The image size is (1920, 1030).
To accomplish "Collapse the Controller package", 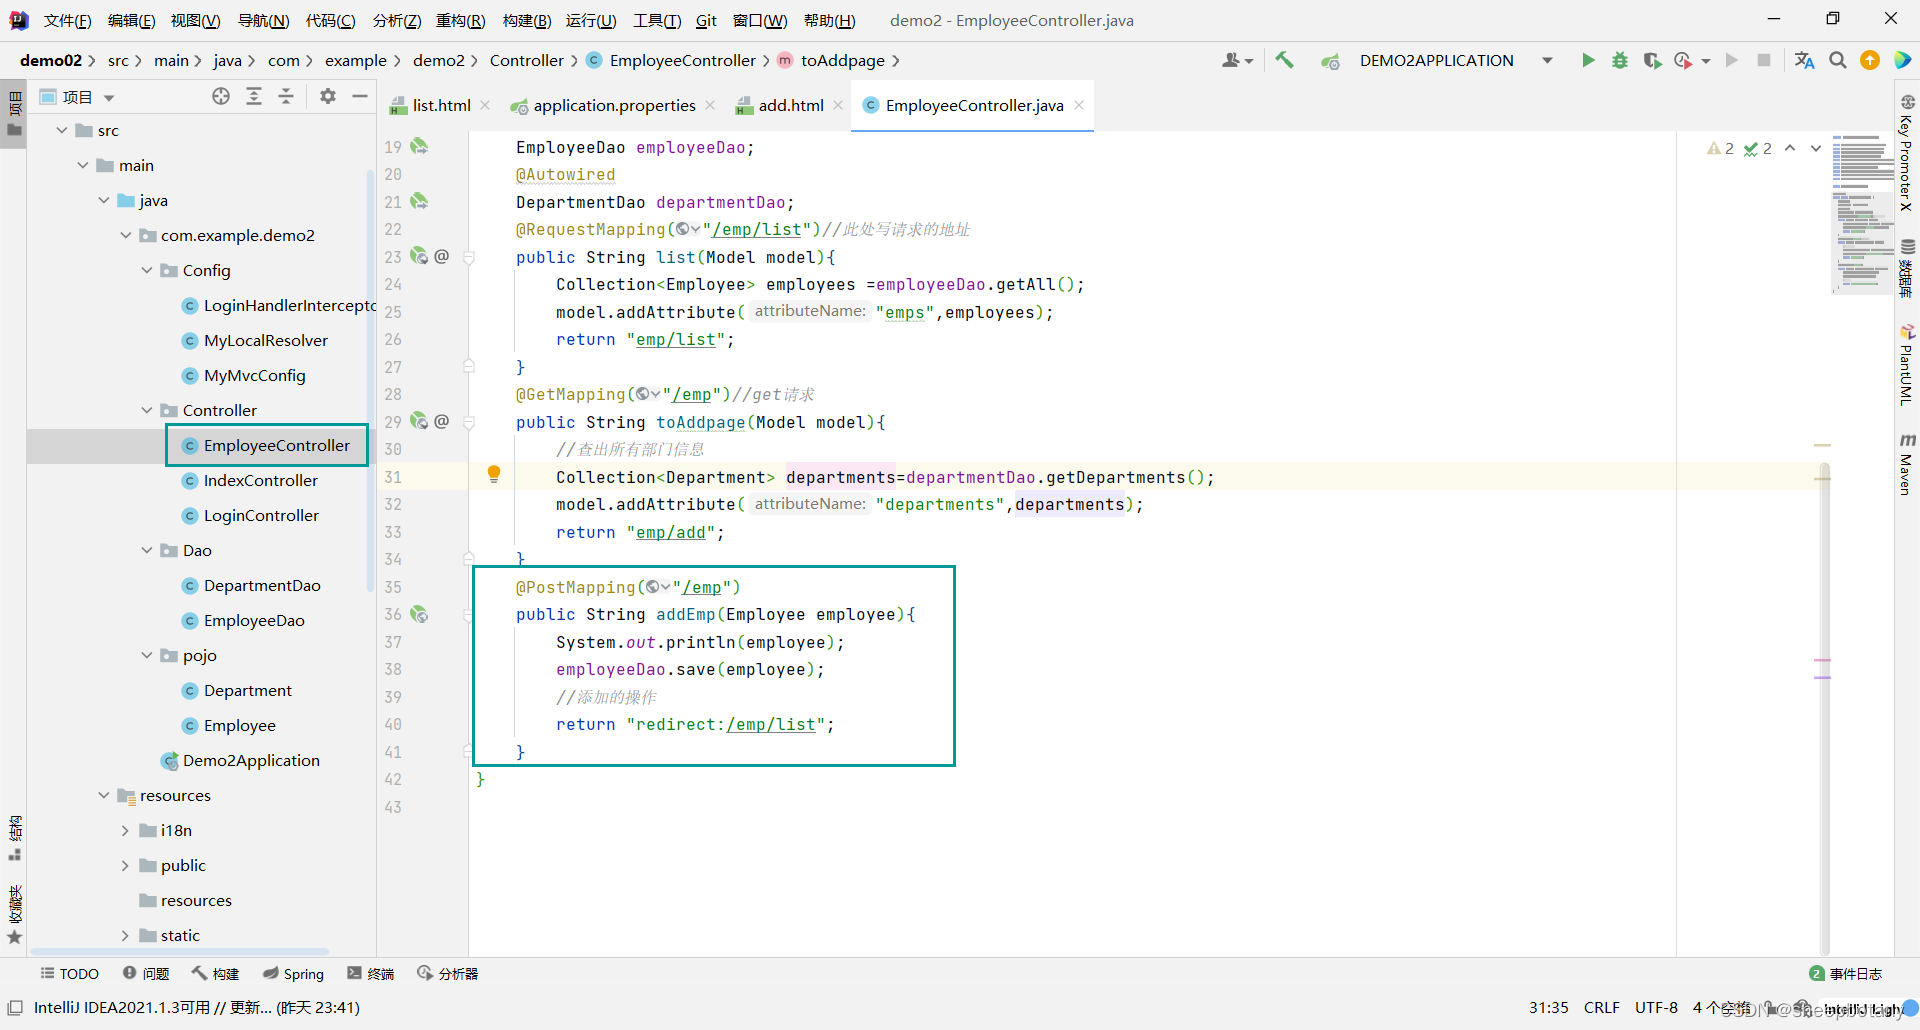I will coord(147,410).
